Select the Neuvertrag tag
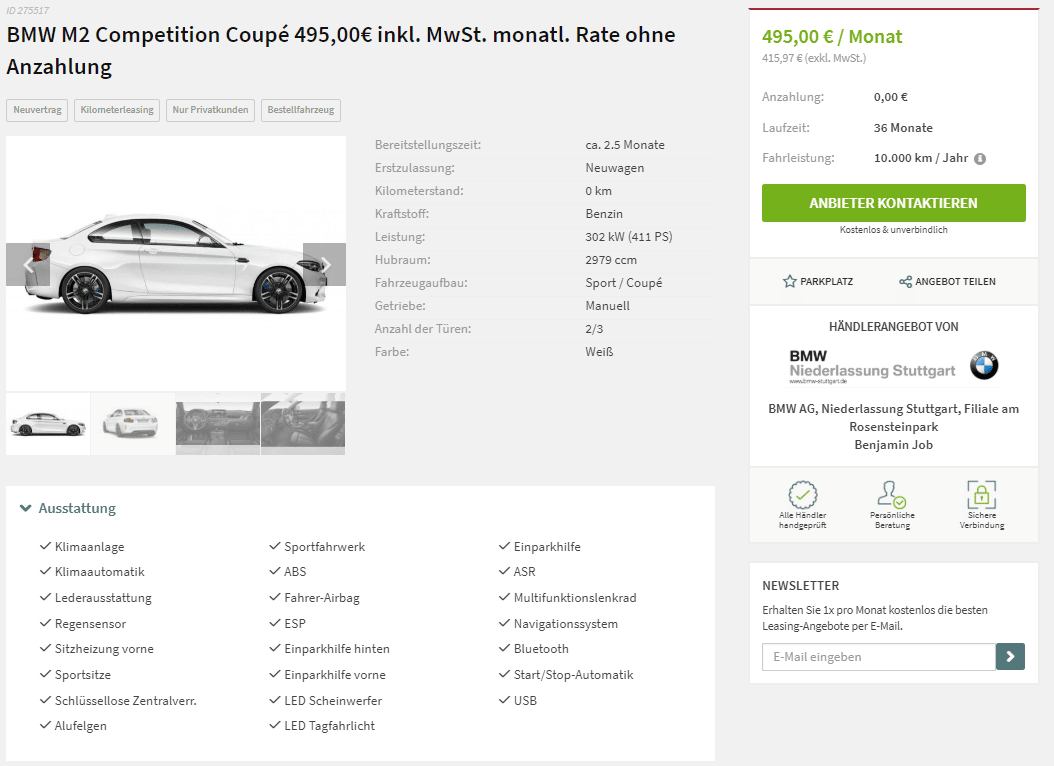This screenshot has width=1054, height=766. click(x=38, y=110)
